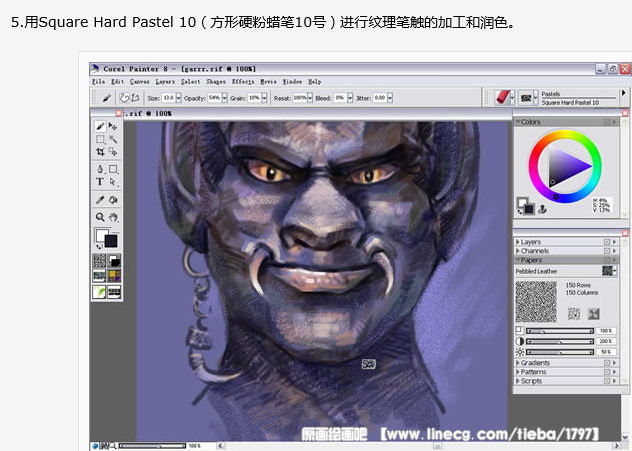Open the Nozzle selector in the toolbox

coord(114,291)
